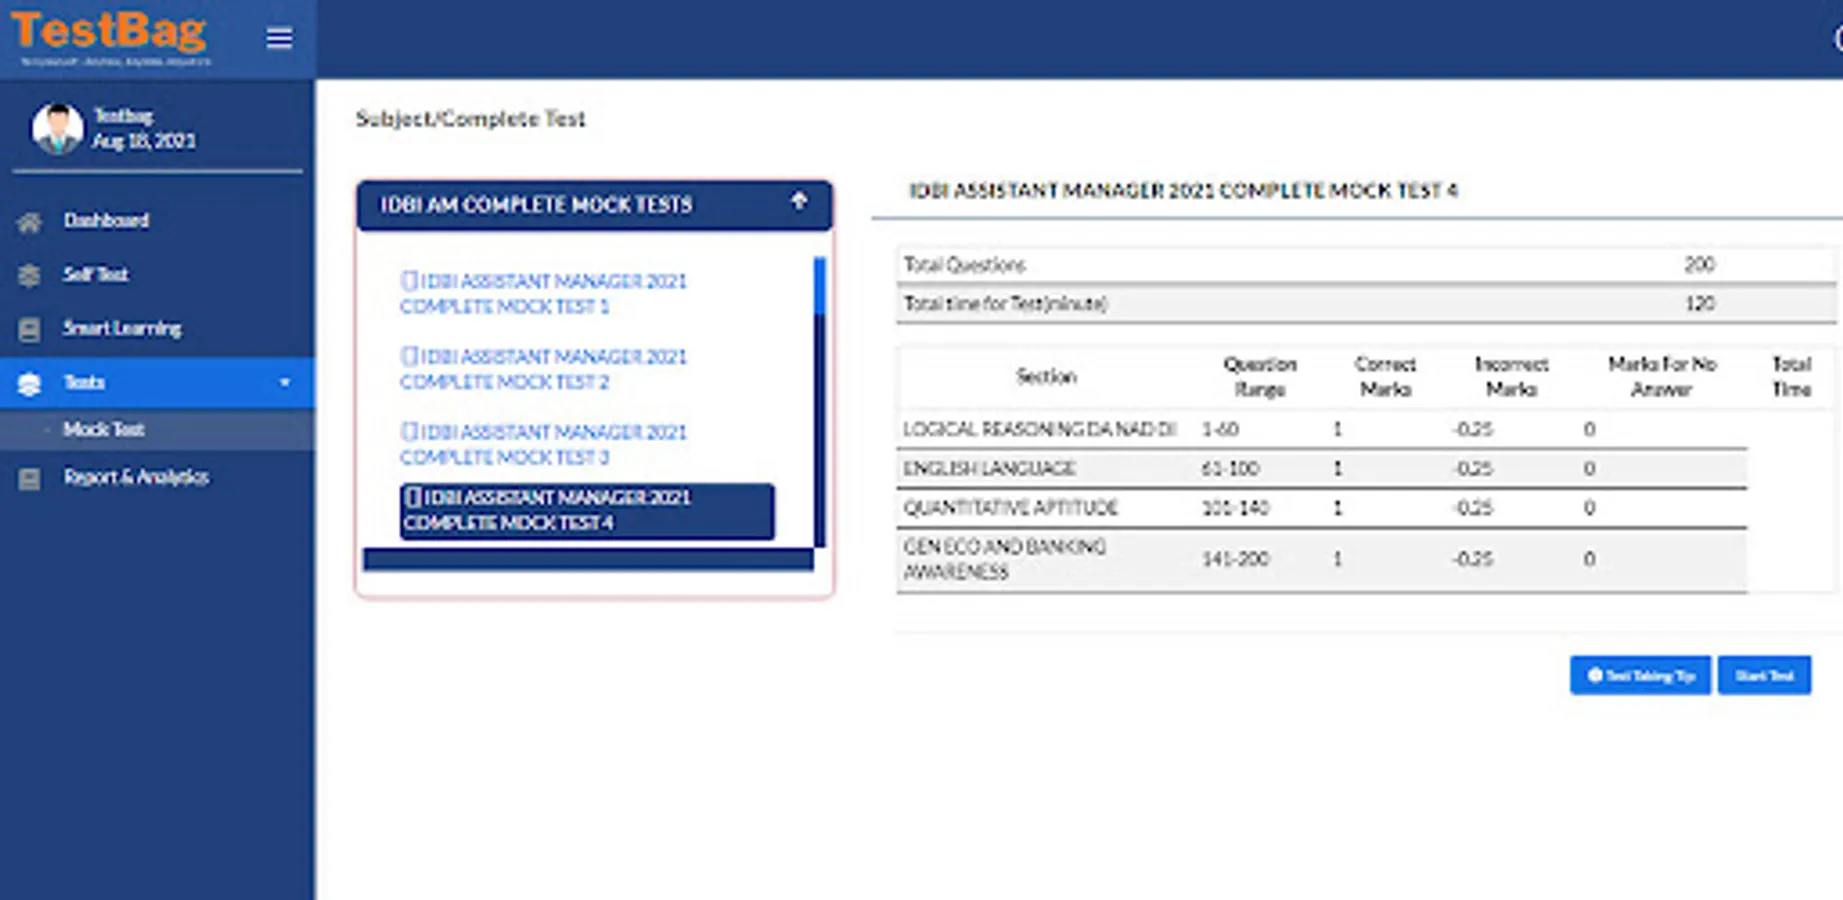Click document icon beside Mock Test 3
Viewport: 1843px width, 900px height.
click(408, 431)
